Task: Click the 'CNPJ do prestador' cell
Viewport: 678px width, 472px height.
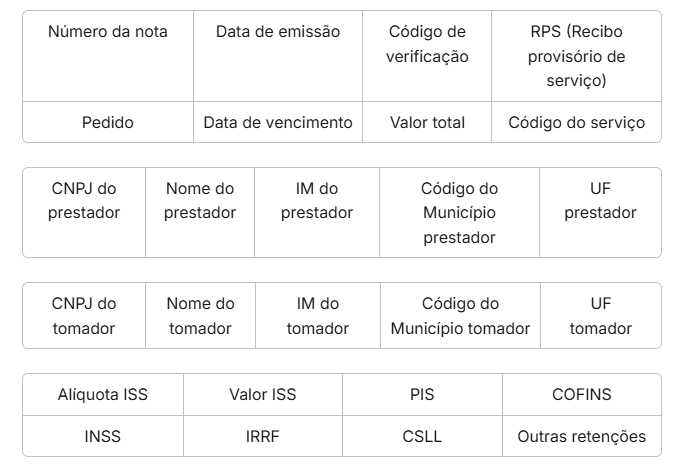Action: [84, 213]
